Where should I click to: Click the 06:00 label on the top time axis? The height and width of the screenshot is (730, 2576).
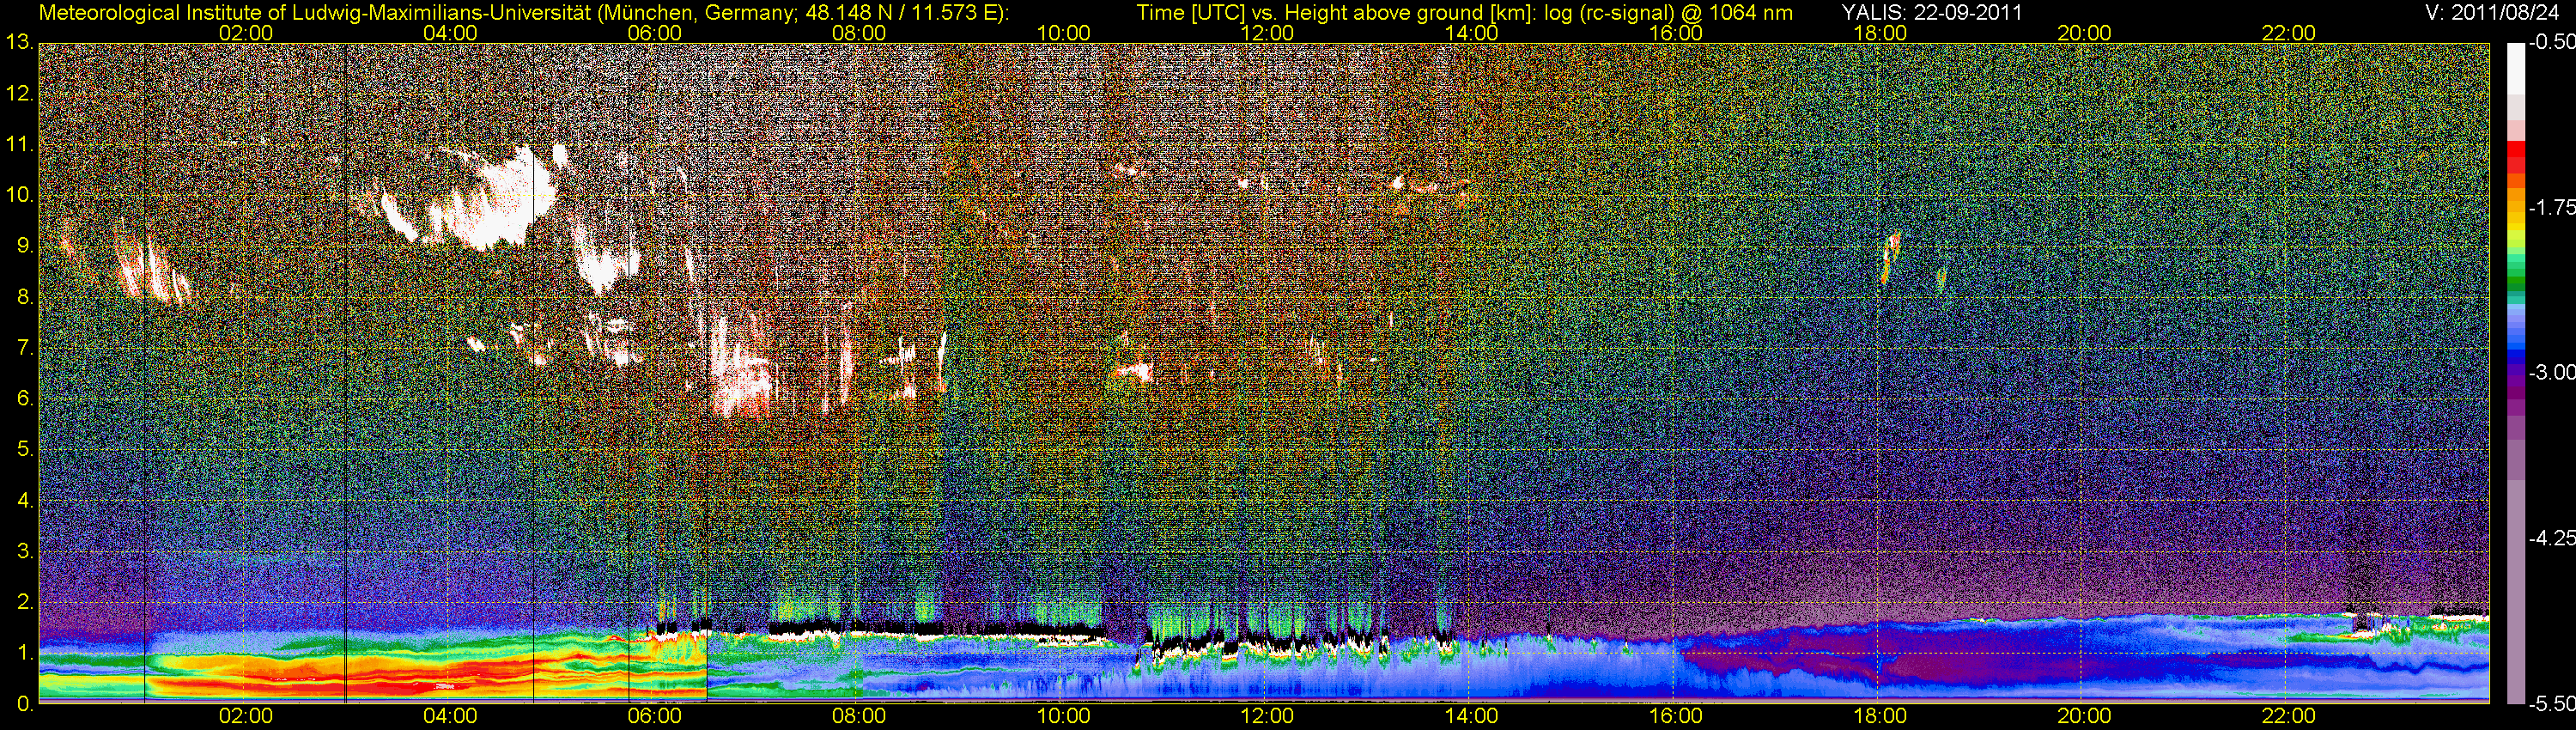655,33
